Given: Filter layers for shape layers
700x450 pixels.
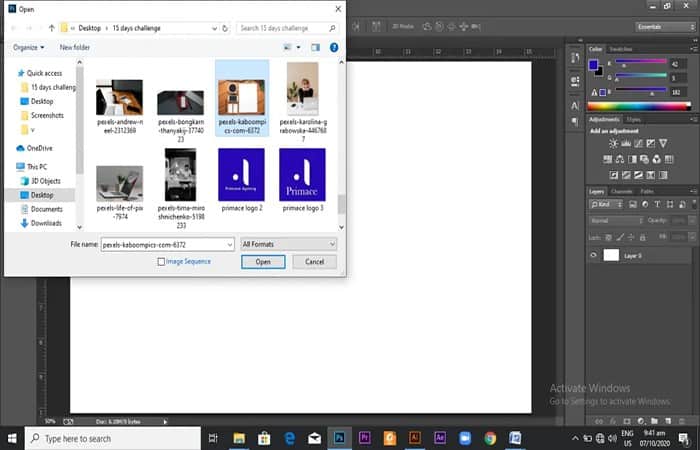Looking at the screenshot, I should (x=670, y=204).
